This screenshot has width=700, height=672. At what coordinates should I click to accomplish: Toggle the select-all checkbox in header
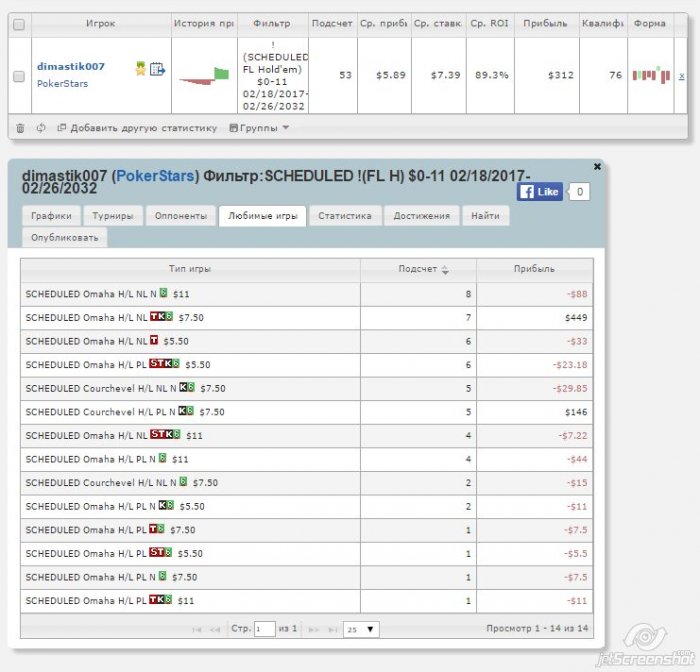pyautogui.click(x=18, y=23)
